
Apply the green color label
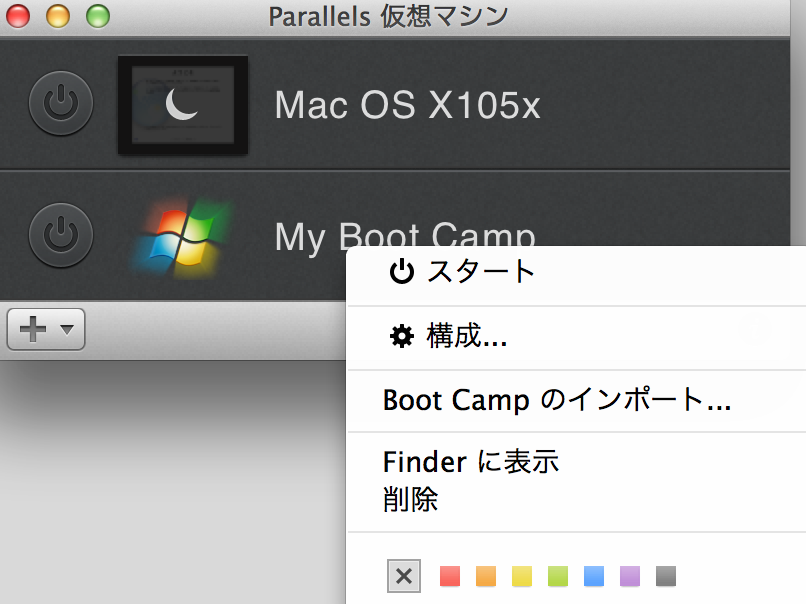pos(558,576)
